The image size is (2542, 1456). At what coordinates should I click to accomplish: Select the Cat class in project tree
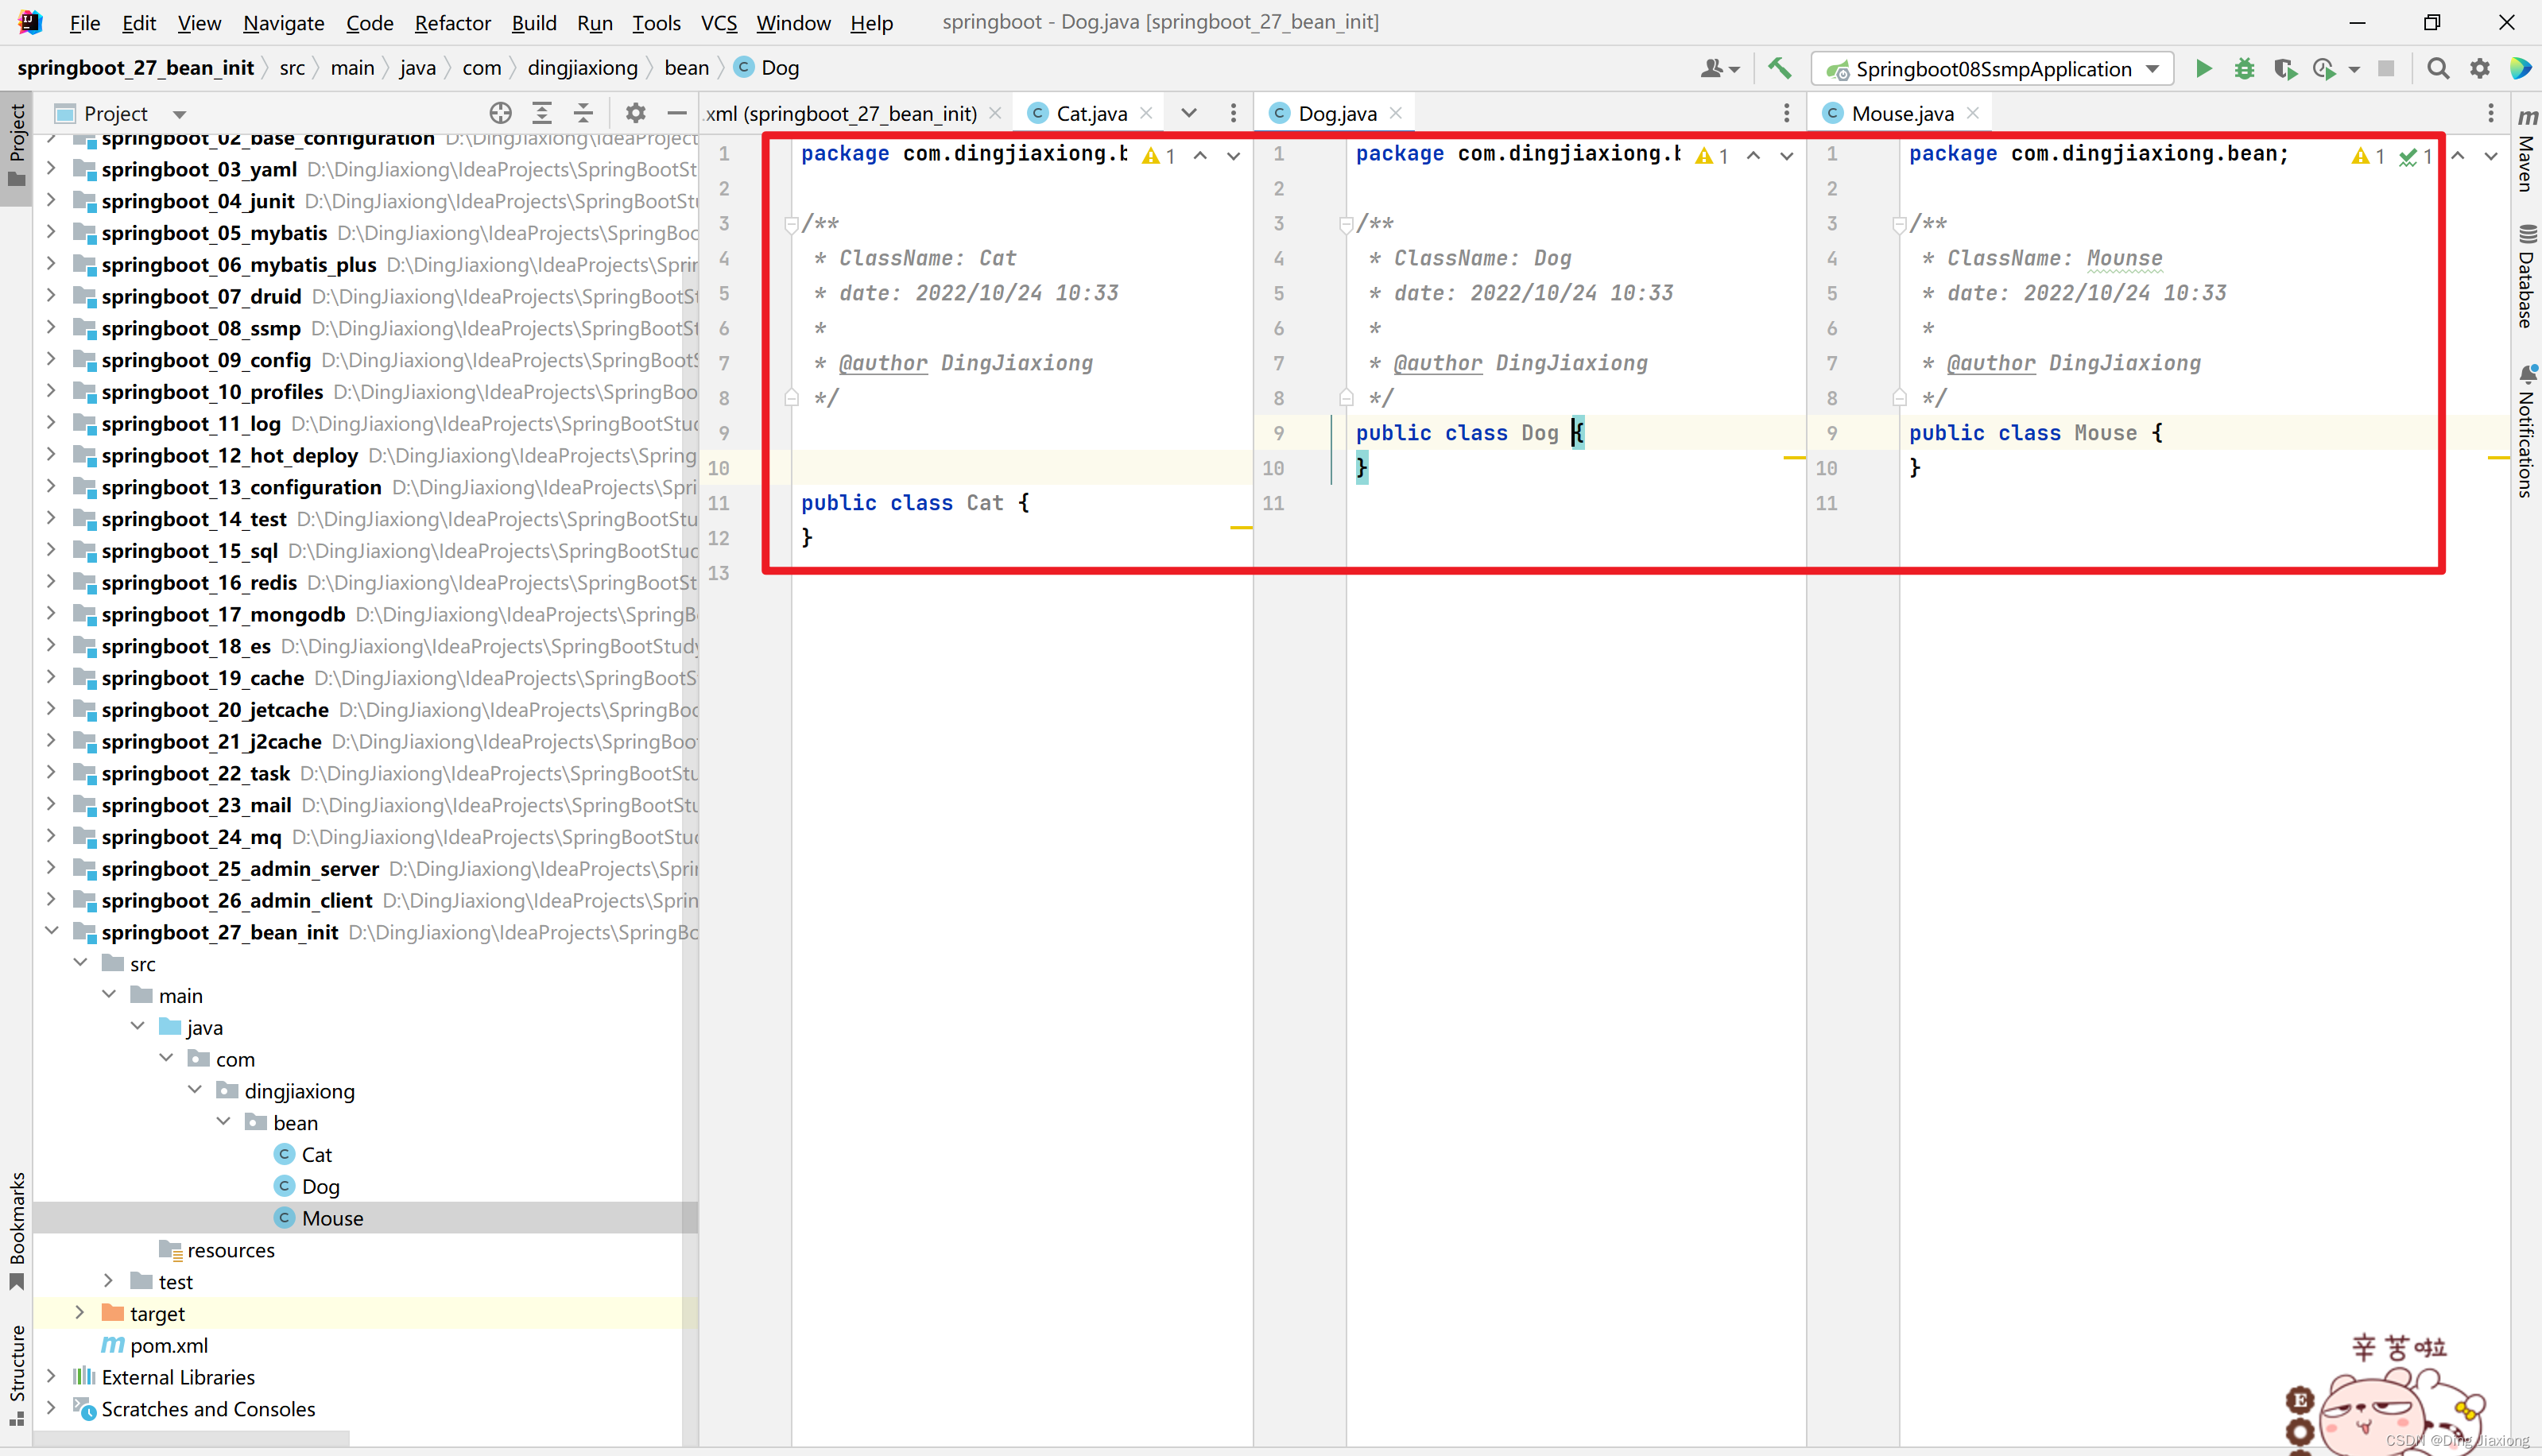click(x=316, y=1154)
